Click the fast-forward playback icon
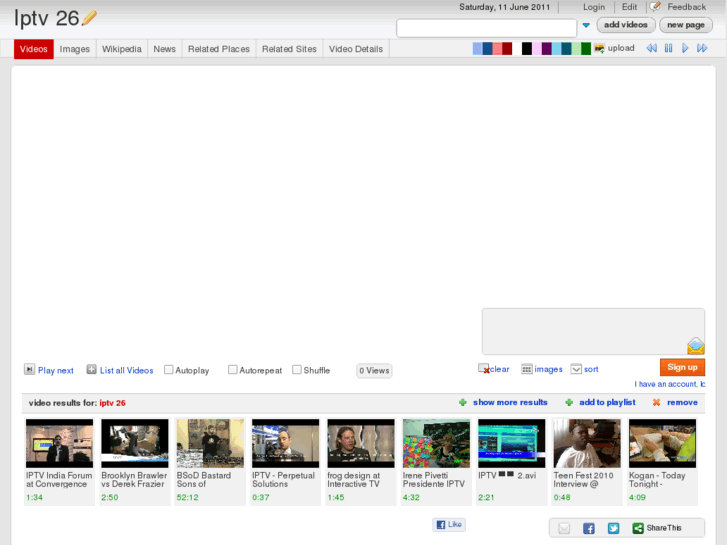This screenshot has width=727, height=545. tap(702, 48)
